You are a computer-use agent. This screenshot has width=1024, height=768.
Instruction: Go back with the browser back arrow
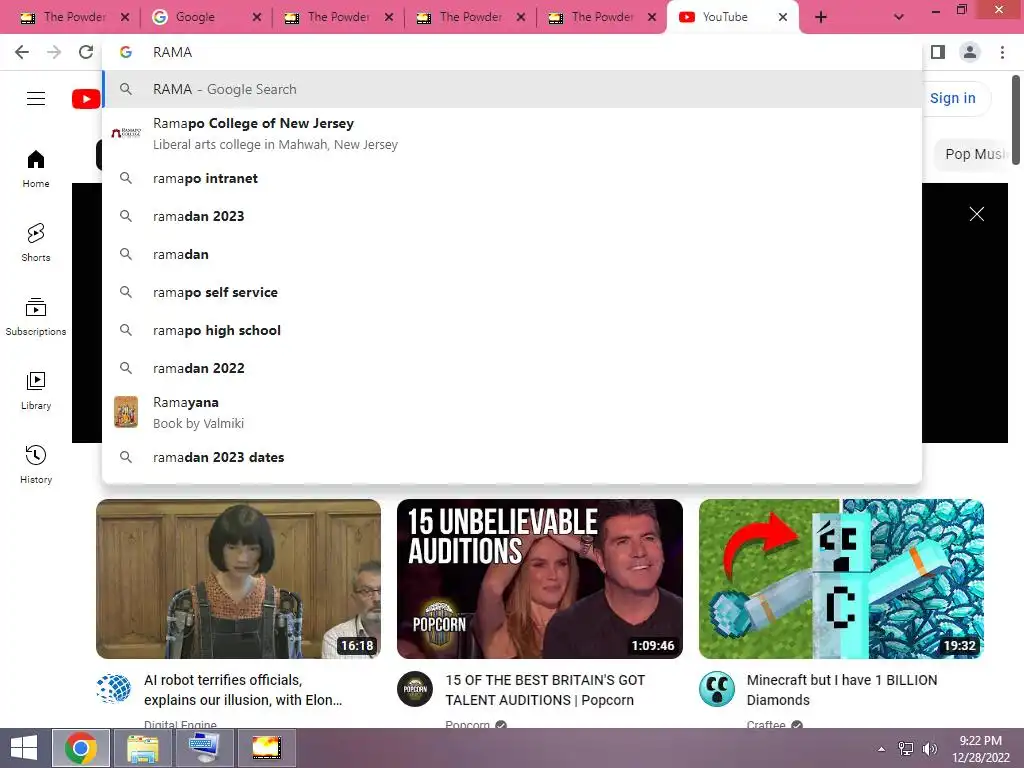(x=22, y=52)
